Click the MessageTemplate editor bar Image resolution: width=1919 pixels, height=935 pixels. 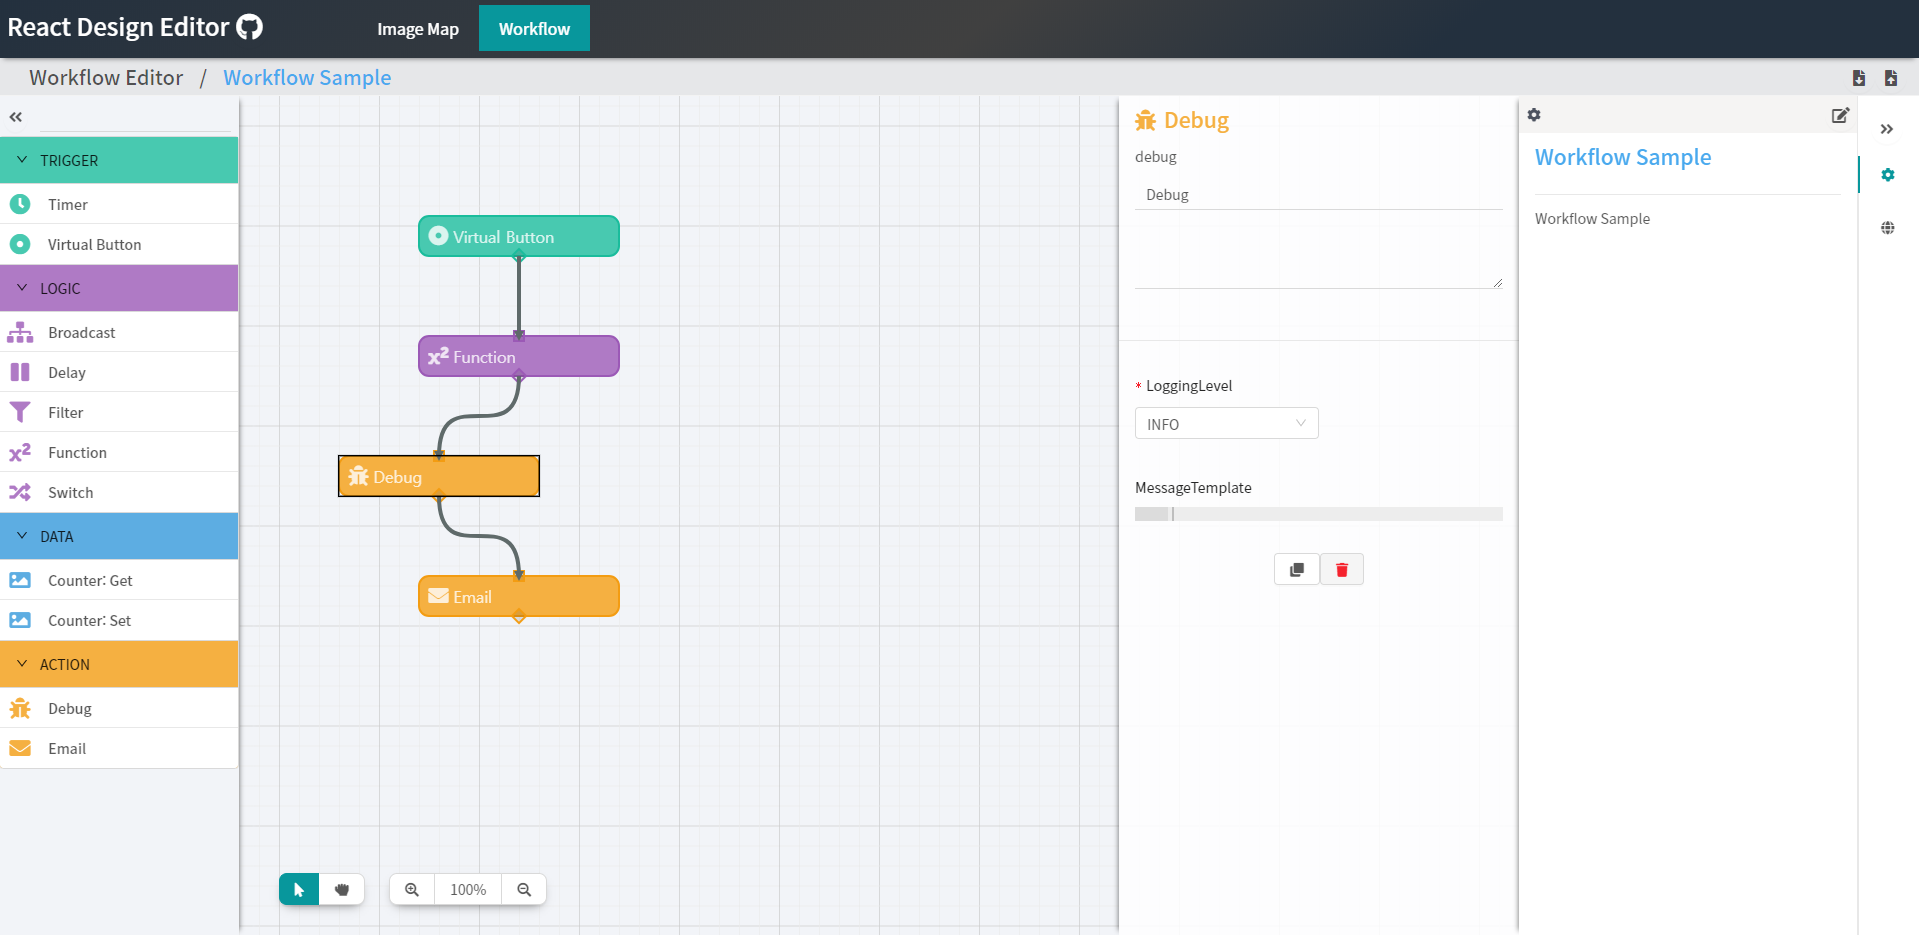pos(1318,514)
